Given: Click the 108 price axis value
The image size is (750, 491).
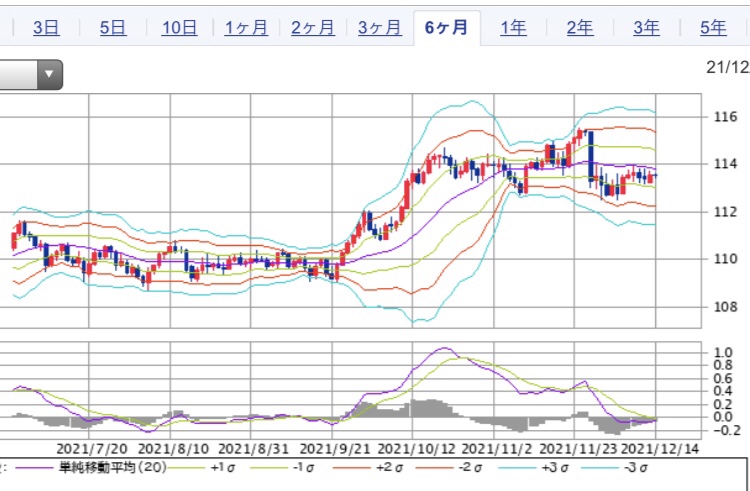Looking at the screenshot, I should point(725,306).
